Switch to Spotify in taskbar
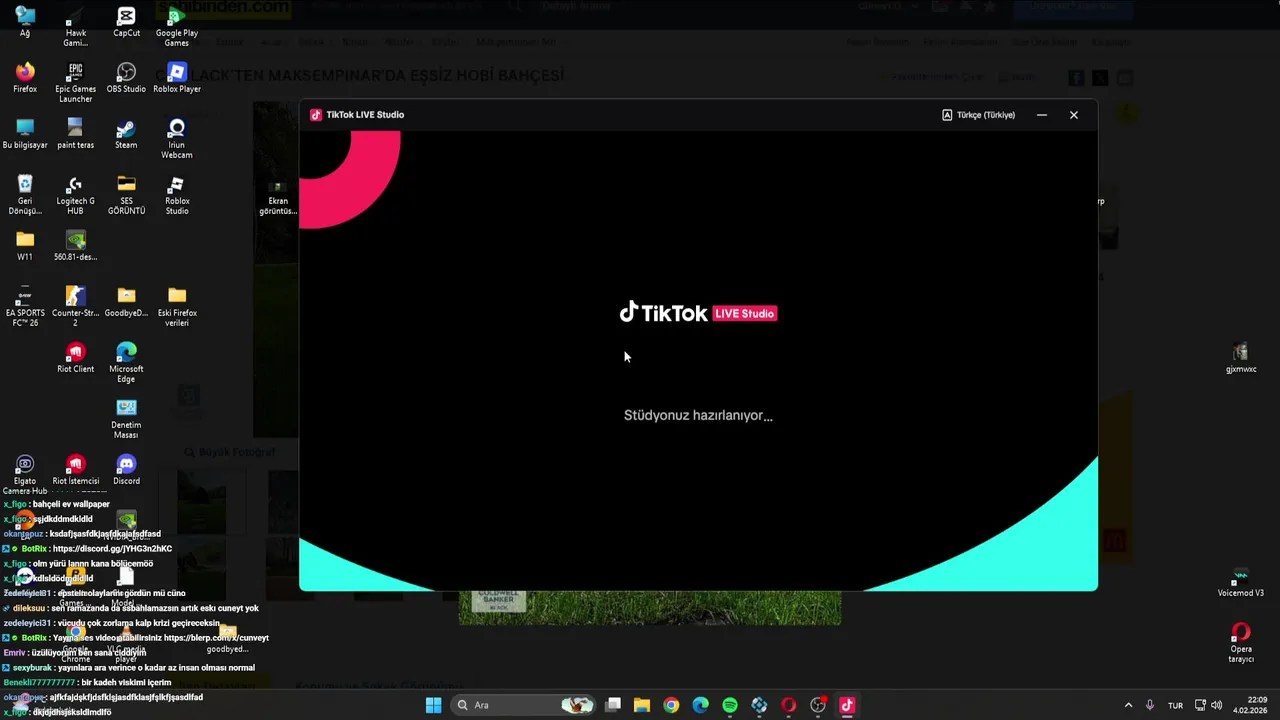The image size is (1280, 720). (x=730, y=705)
